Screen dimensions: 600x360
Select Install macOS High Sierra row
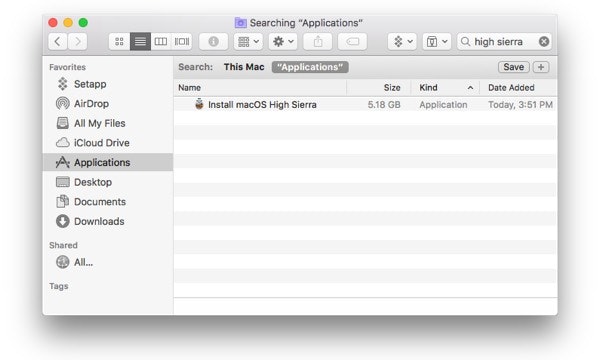pyautogui.click(x=365, y=104)
